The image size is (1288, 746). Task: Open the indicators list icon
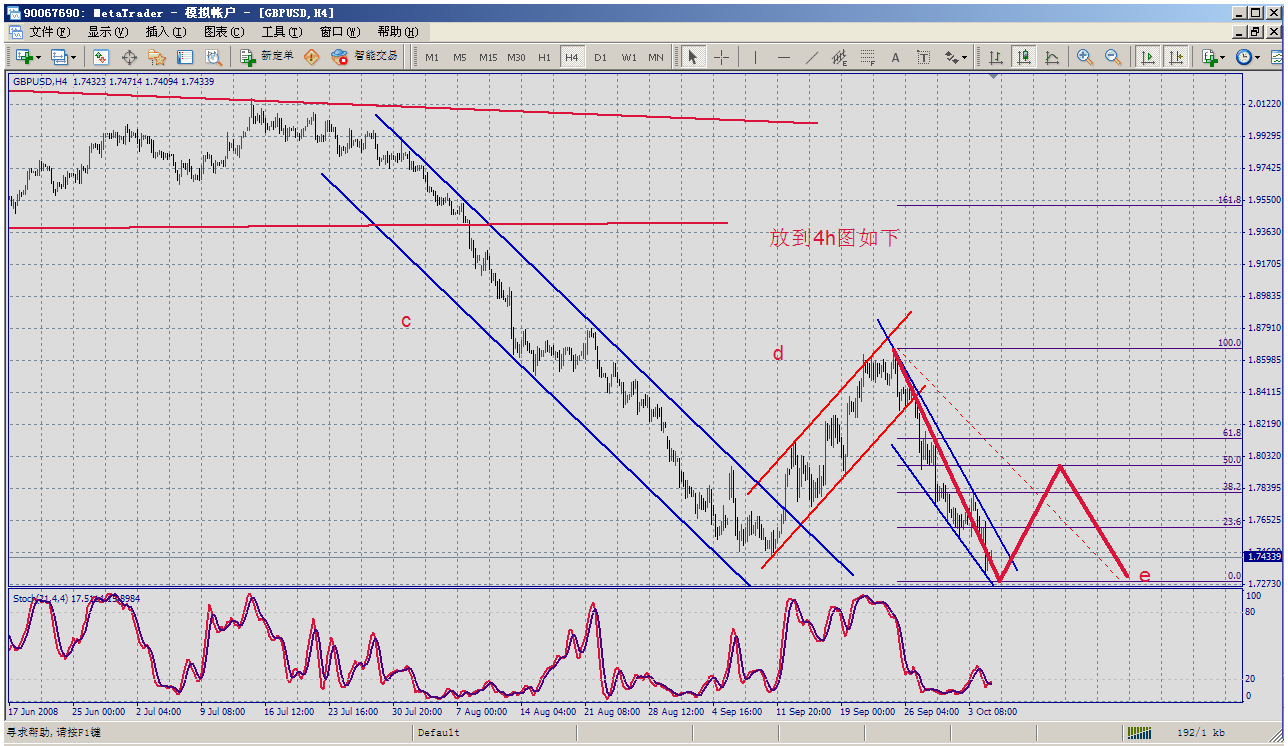pyautogui.click(x=1210, y=57)
